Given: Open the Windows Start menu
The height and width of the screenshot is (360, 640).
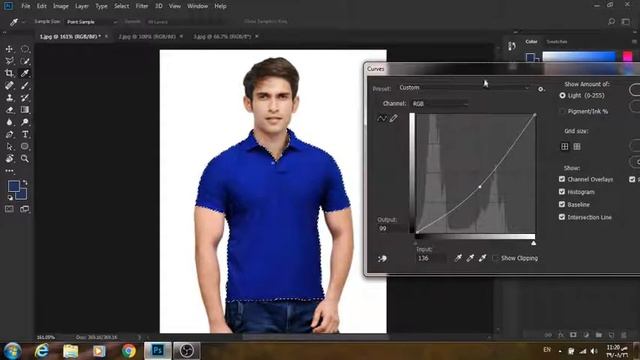Looking at the screenshot, I should 12,351.
